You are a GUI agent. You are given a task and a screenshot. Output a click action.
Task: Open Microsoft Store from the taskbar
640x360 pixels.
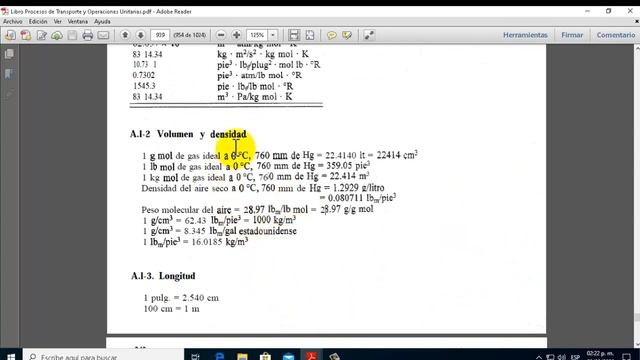click(x=265, y=357)
